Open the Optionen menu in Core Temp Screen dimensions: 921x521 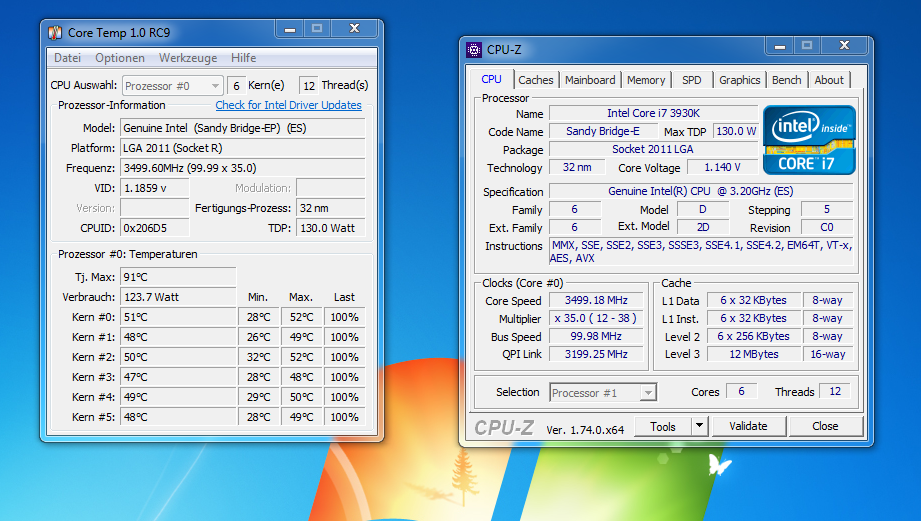[120, 58]
